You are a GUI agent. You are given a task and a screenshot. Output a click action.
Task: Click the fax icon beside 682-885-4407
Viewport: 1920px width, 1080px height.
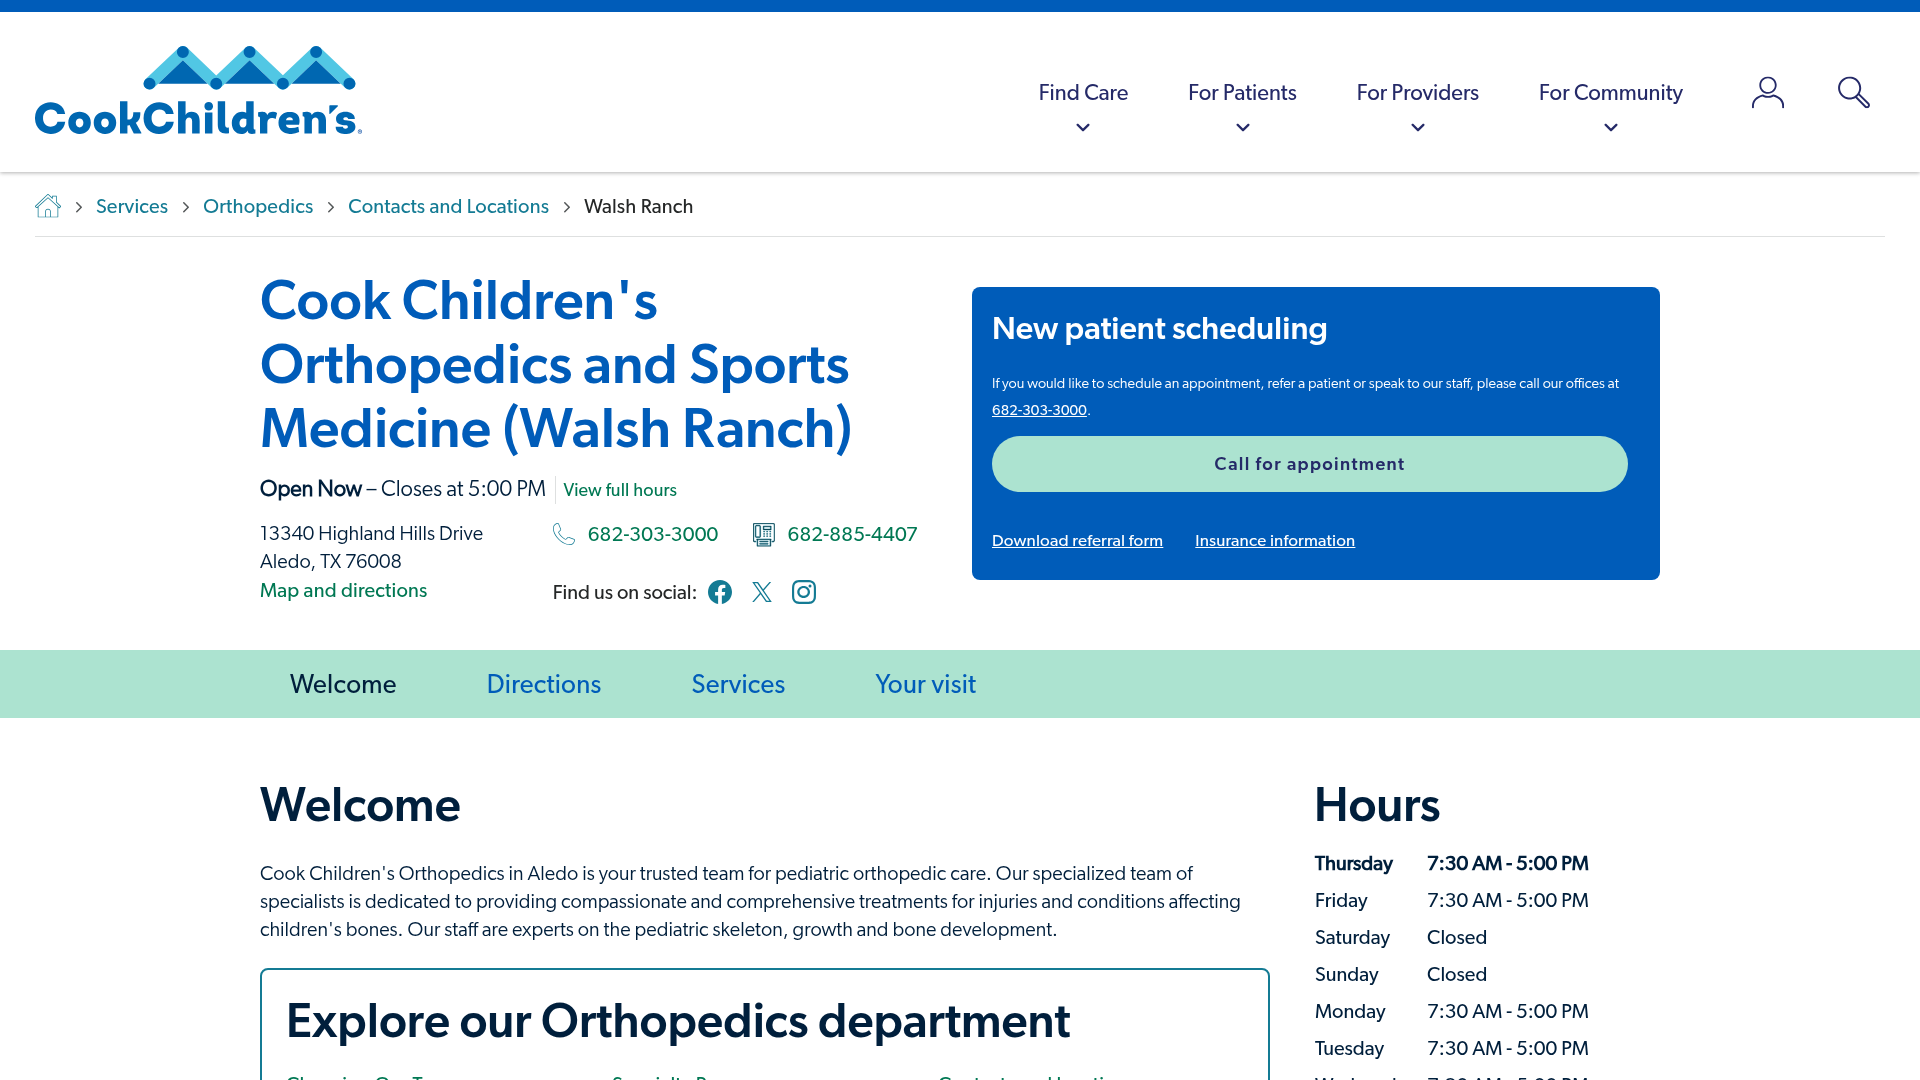point(764,534)
